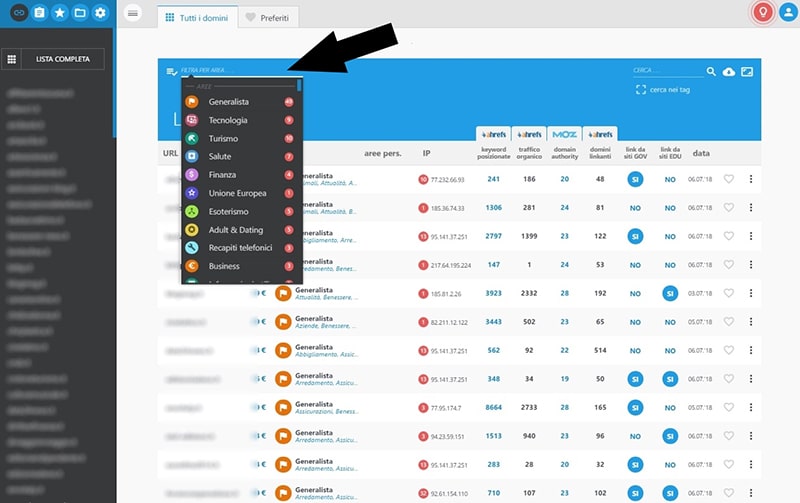Open the three-dot menu of the first row
Screen dimensions: 800x503
750,179
